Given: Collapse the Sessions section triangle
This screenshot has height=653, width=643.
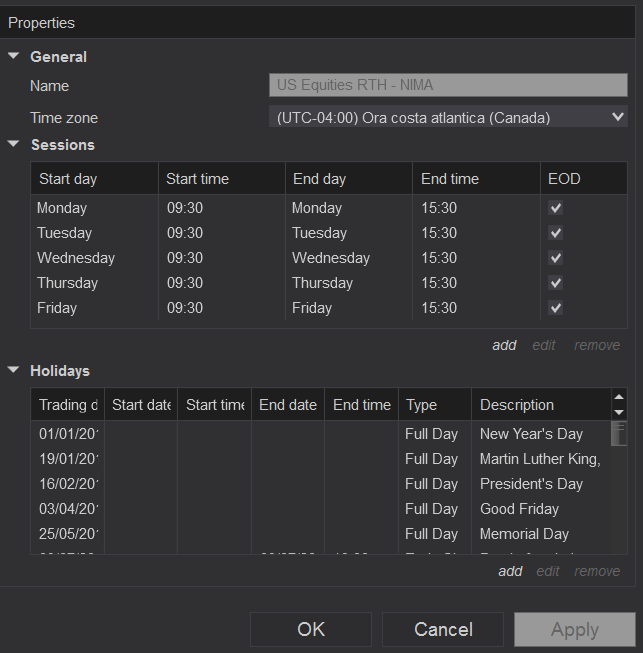Looking at the screenshot, I should click(x=14, y=144).
